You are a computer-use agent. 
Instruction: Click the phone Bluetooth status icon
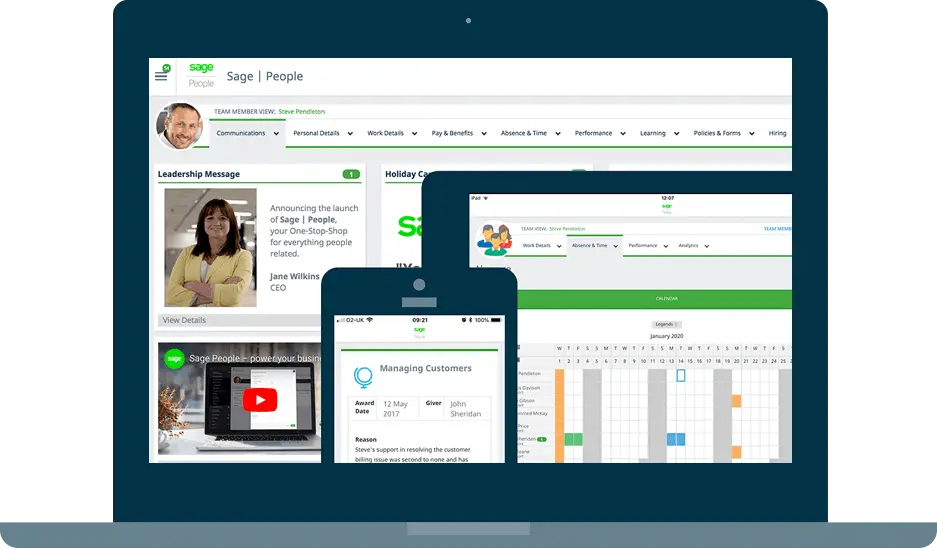coord(470,320)
